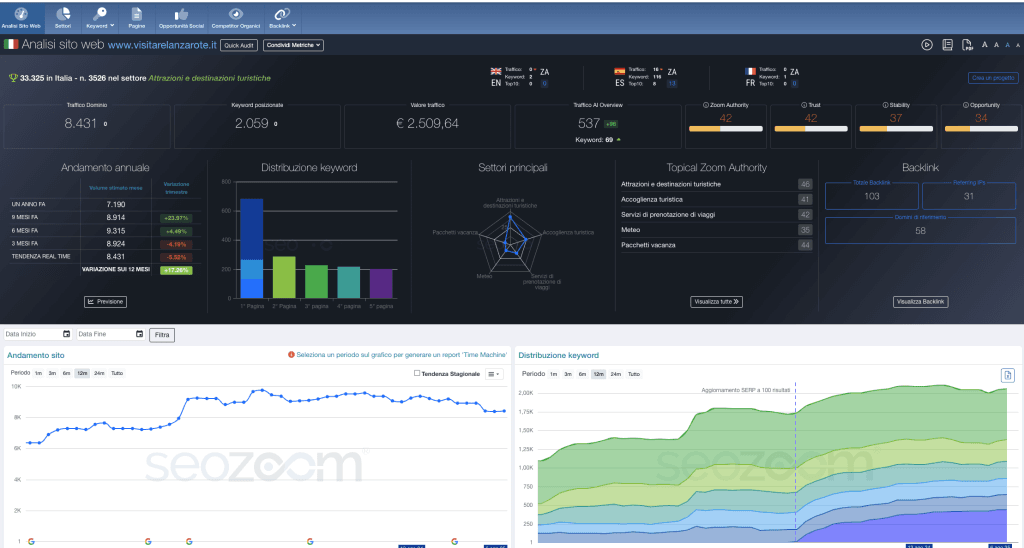Click the Filtra button
This screenshot has height=548, width=1024.
(162, 335)
